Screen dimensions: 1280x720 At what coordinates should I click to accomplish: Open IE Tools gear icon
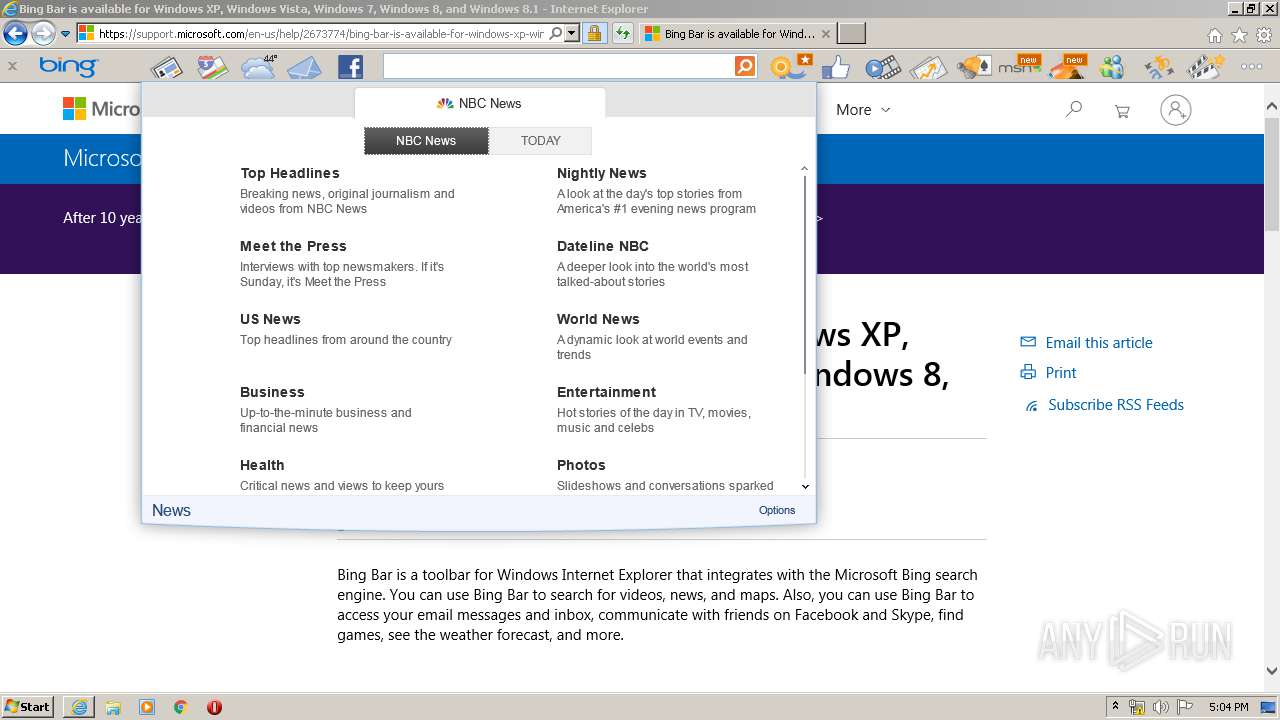point(1264,34)
